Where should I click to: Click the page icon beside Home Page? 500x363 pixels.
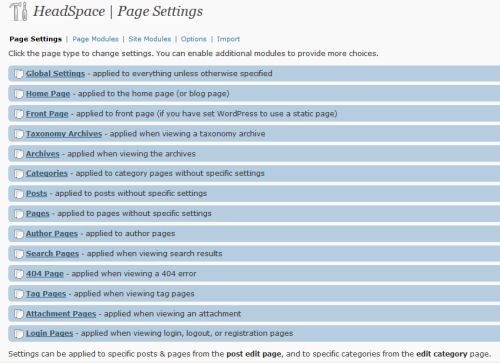pos(19,94)
